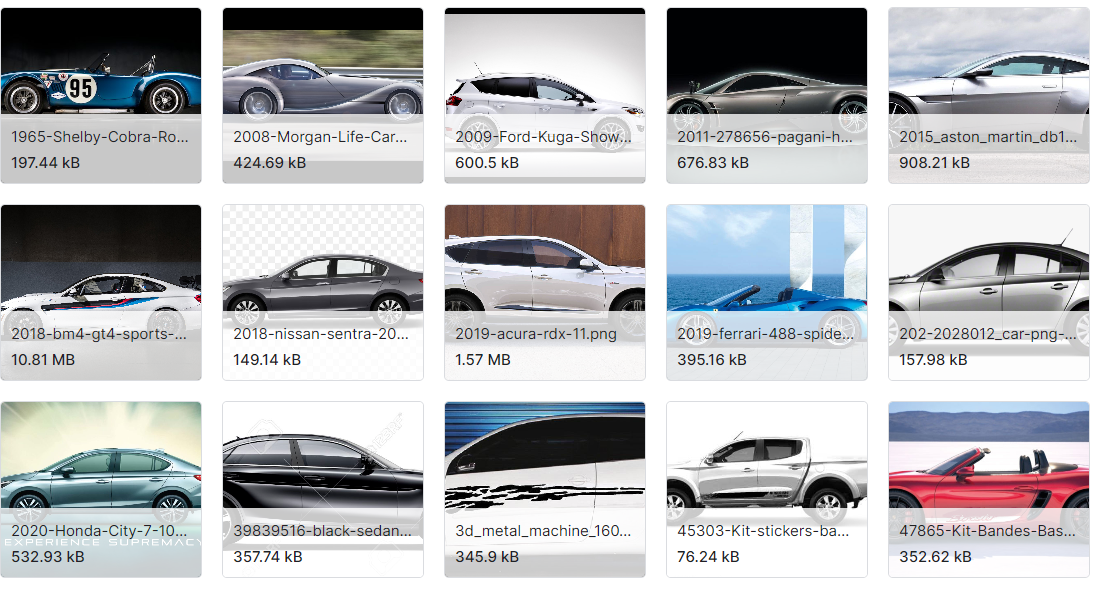
Task: Select the 202-2028012_car-png image
Action: 988,265
